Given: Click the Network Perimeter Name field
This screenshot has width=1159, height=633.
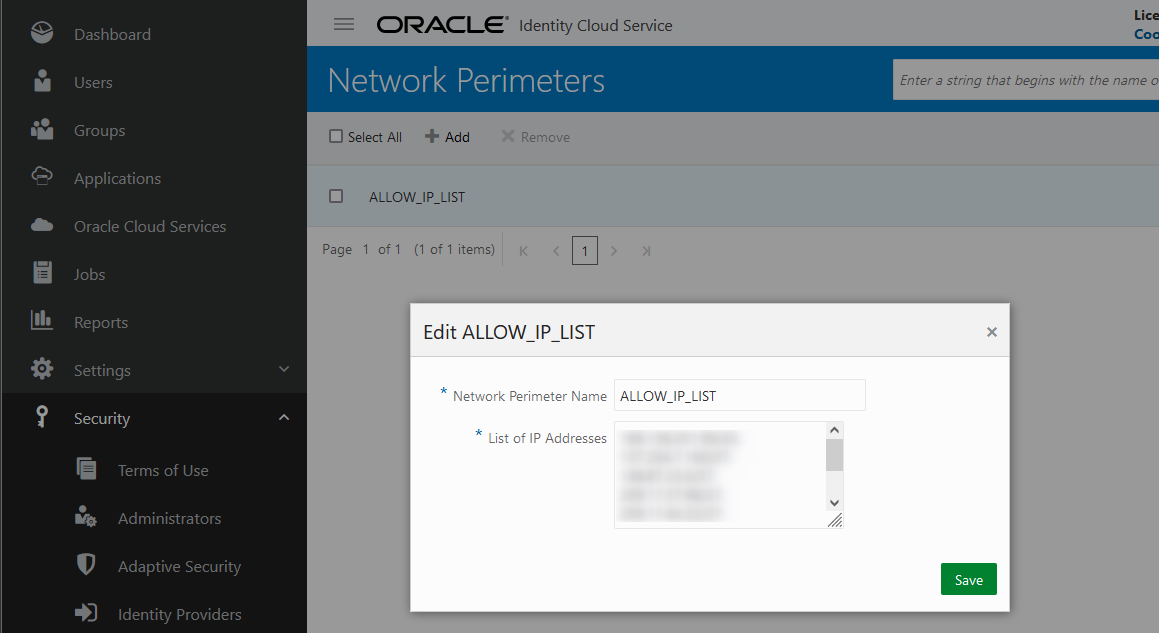Looking at the screenshot, I should click(739, 395).
